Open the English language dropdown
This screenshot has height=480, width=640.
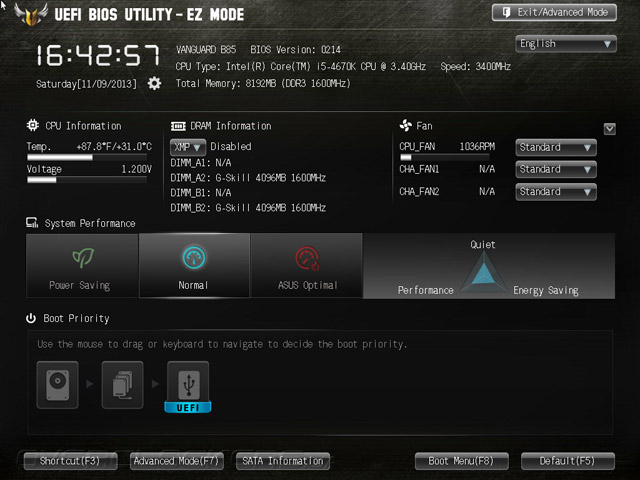tap(566, 44)
